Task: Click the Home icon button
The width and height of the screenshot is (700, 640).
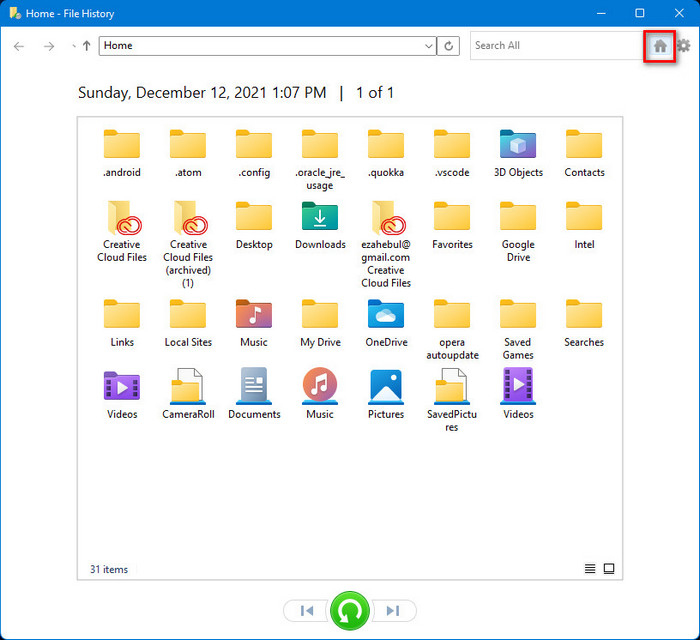Action: tap(660, 46)
